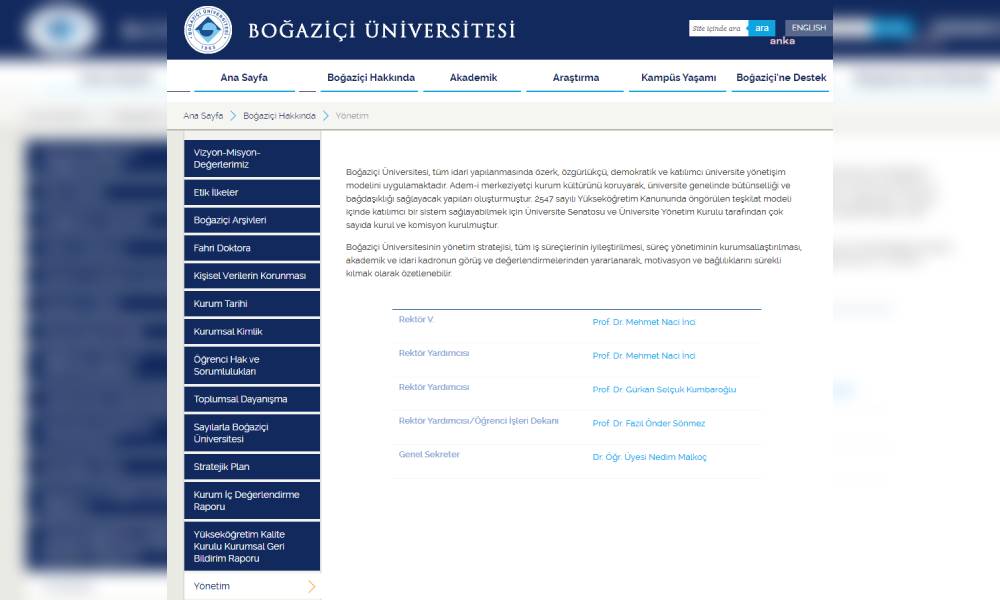Open Kişisel Verilerin Korunması sidebar item
This screenshot has width=1000, height=600.
[252, 276]
